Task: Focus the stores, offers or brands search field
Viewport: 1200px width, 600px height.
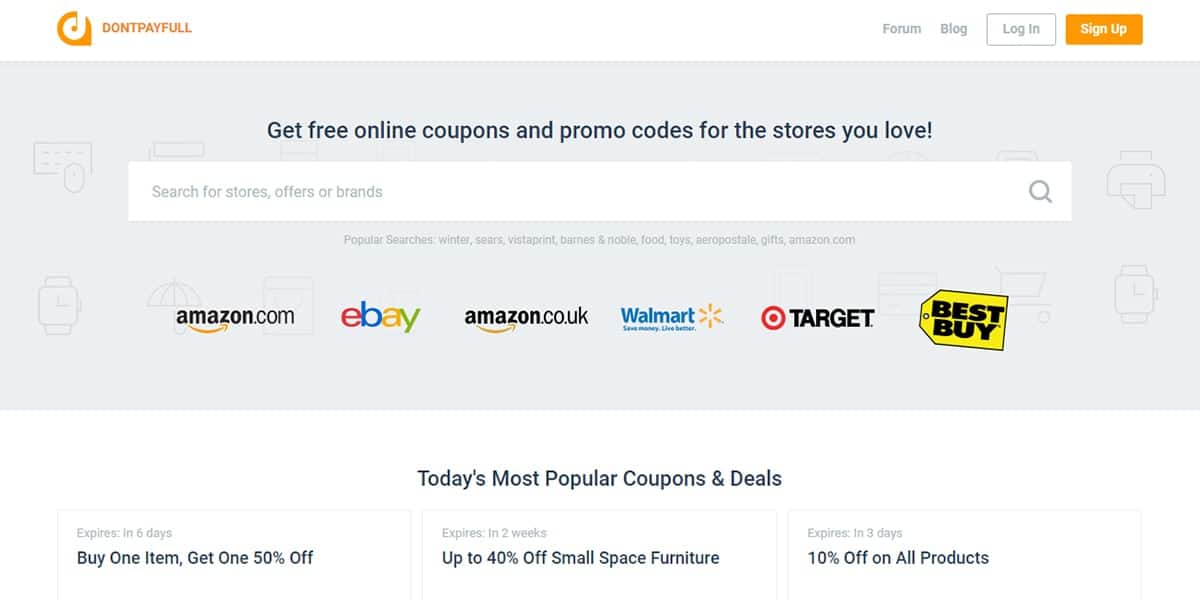Action: (580, 191)
